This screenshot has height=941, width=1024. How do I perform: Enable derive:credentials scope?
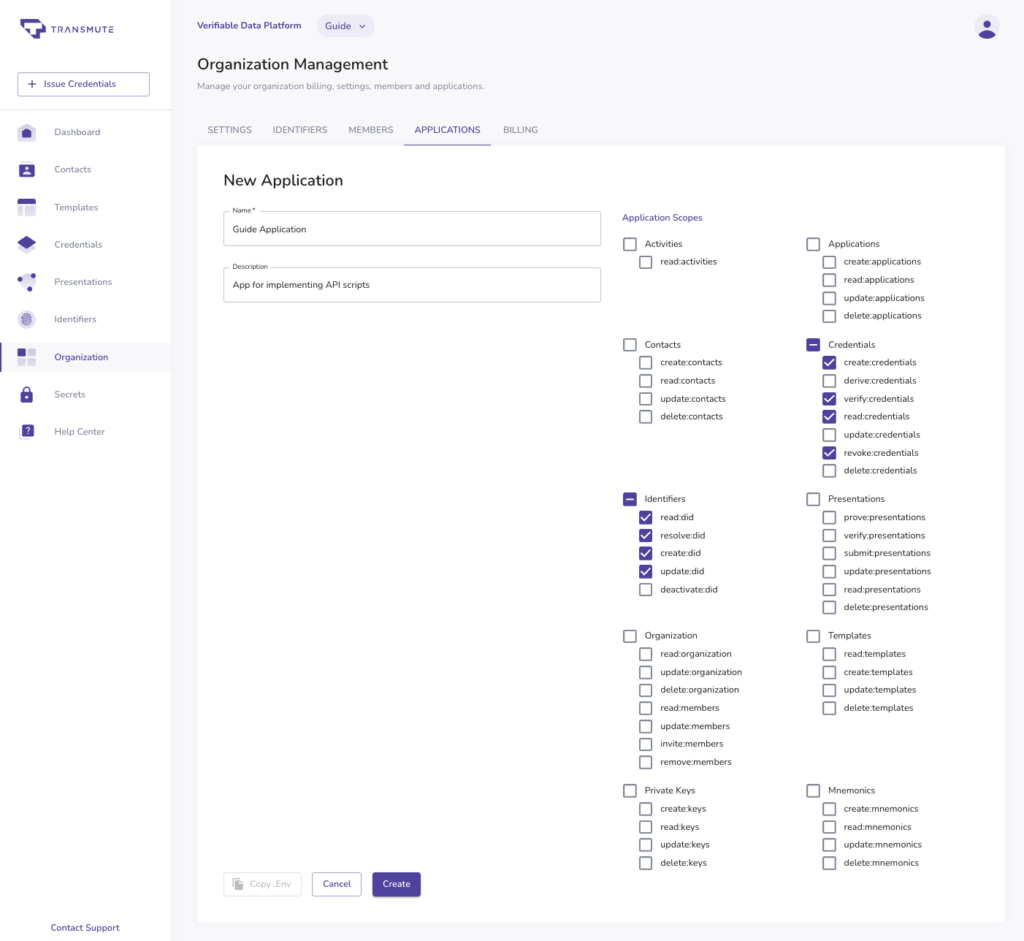tap(829, 381)
